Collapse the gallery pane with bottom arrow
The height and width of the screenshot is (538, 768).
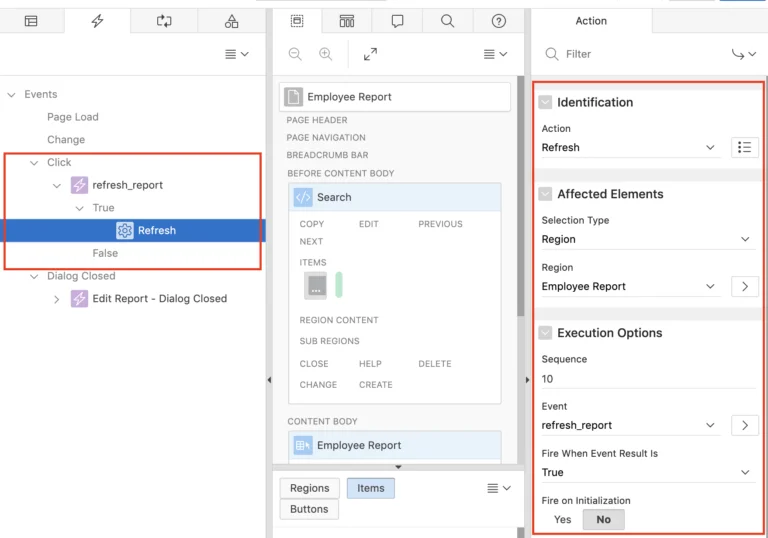pyautogui.click(x=398, y=467)
